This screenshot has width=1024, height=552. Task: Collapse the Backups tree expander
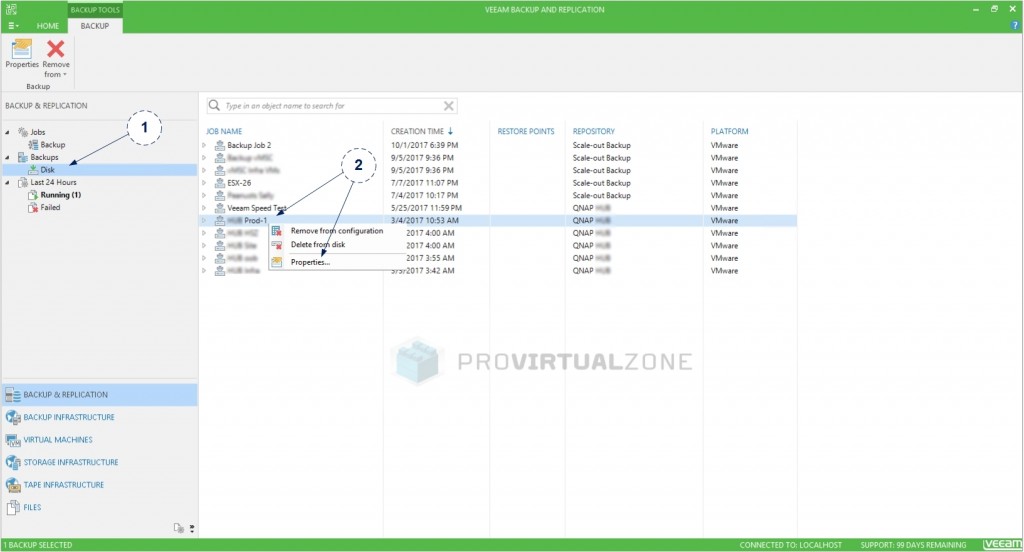point(8,157)
